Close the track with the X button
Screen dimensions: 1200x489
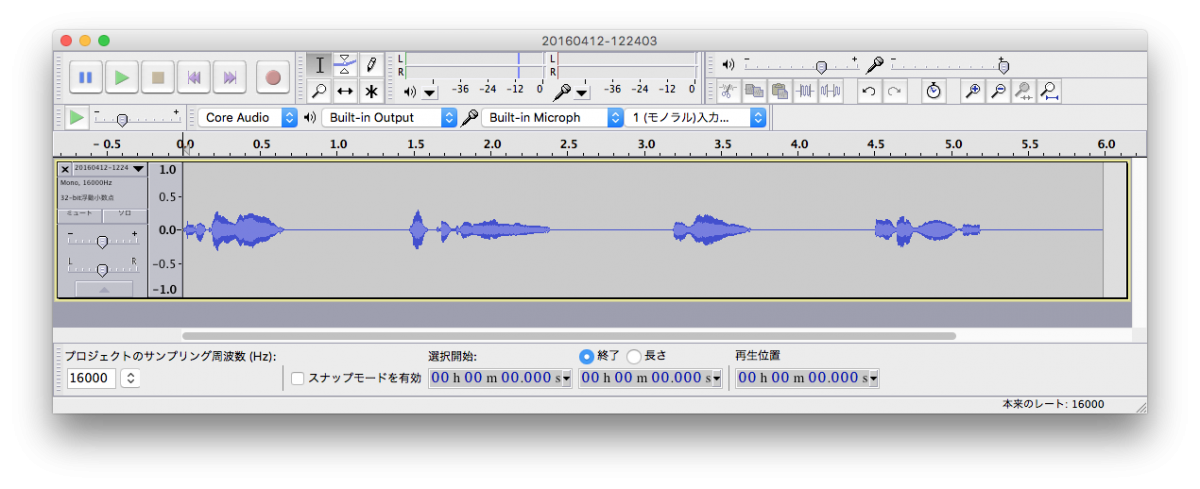click(x=65, y=169)
